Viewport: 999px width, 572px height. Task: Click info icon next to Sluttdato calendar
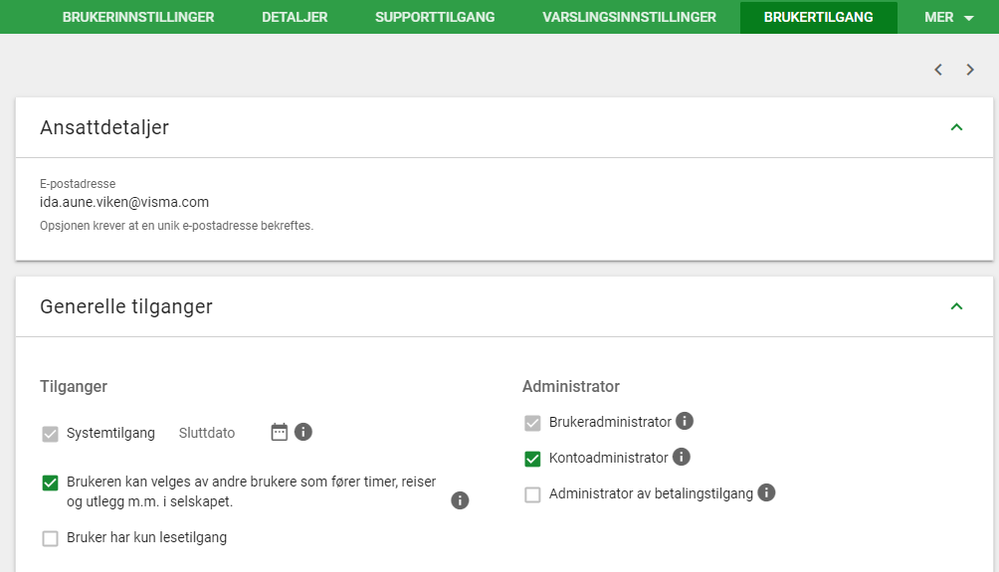click(304, 432)
